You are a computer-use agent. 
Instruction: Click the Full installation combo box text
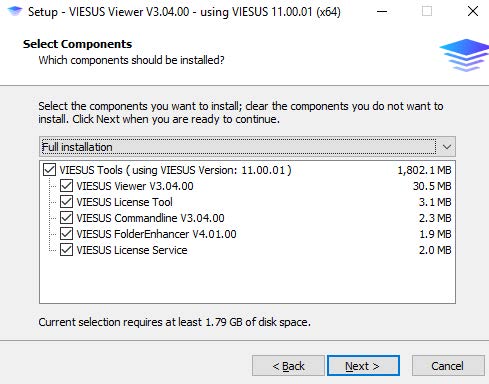(77, 147)
